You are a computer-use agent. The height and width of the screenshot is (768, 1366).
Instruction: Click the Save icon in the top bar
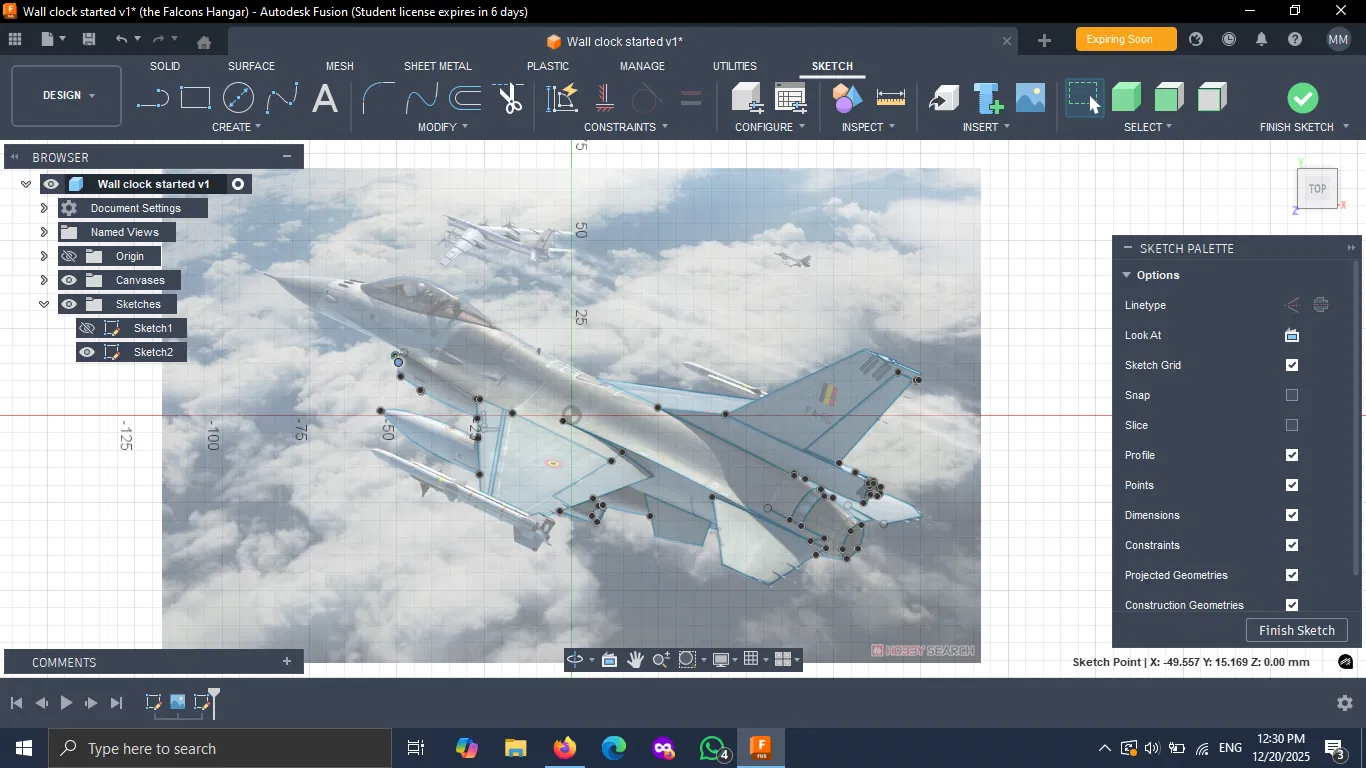[89, 40]
